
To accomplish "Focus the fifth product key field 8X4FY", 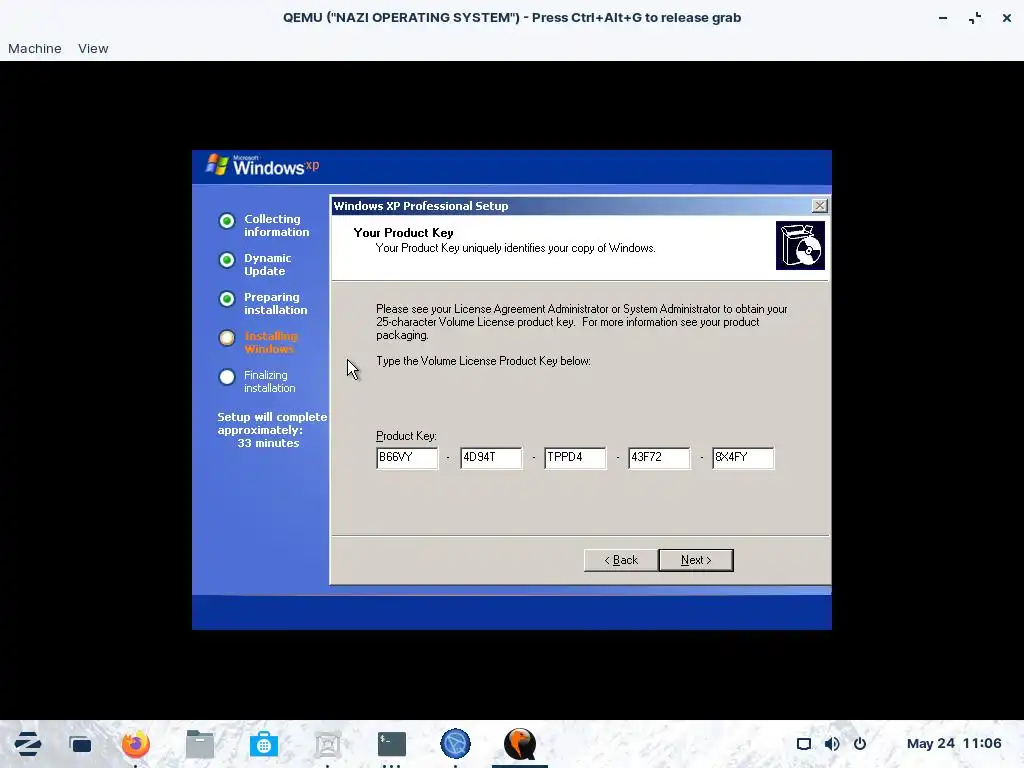I will pyautogui.click(x=743, y=457).
